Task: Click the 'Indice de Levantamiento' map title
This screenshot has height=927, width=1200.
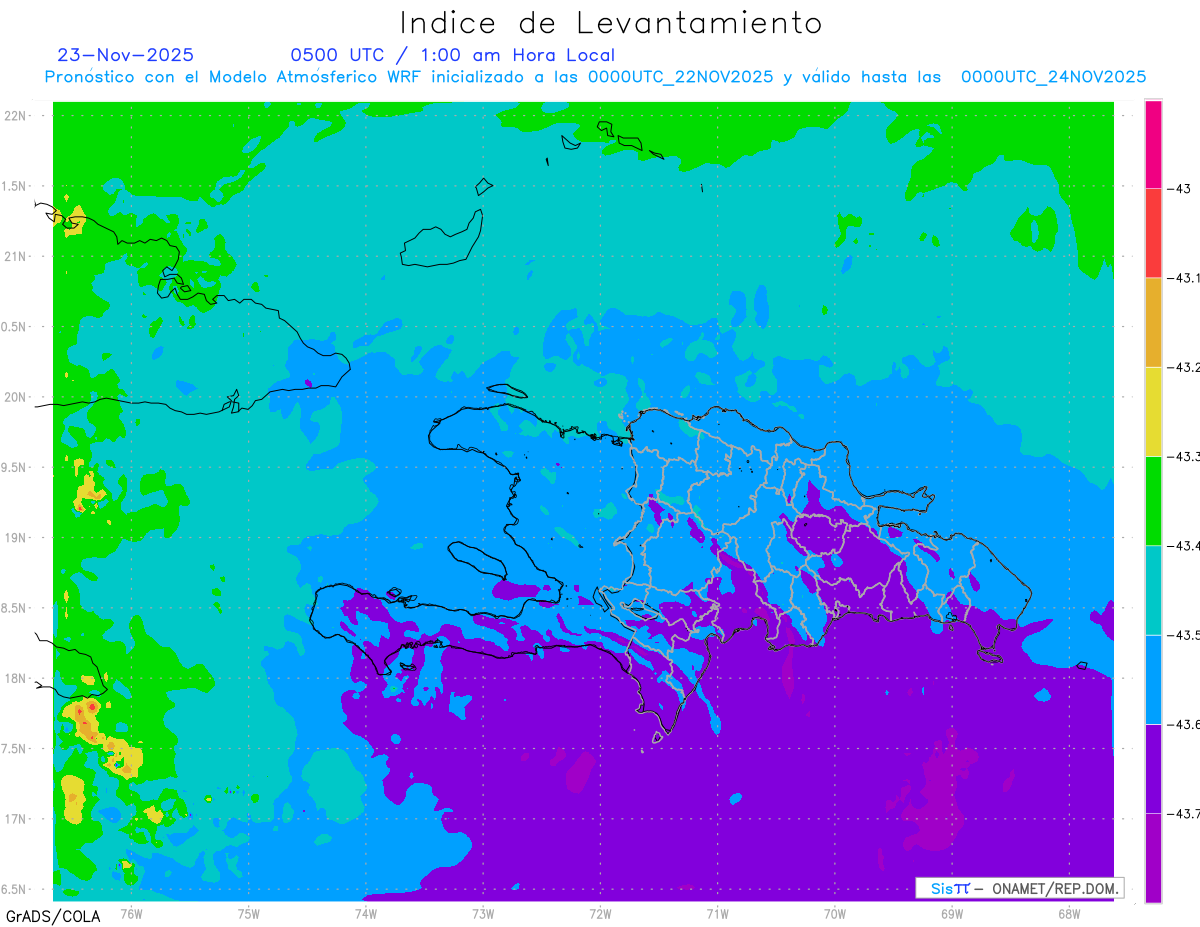Action: (611, 23)
